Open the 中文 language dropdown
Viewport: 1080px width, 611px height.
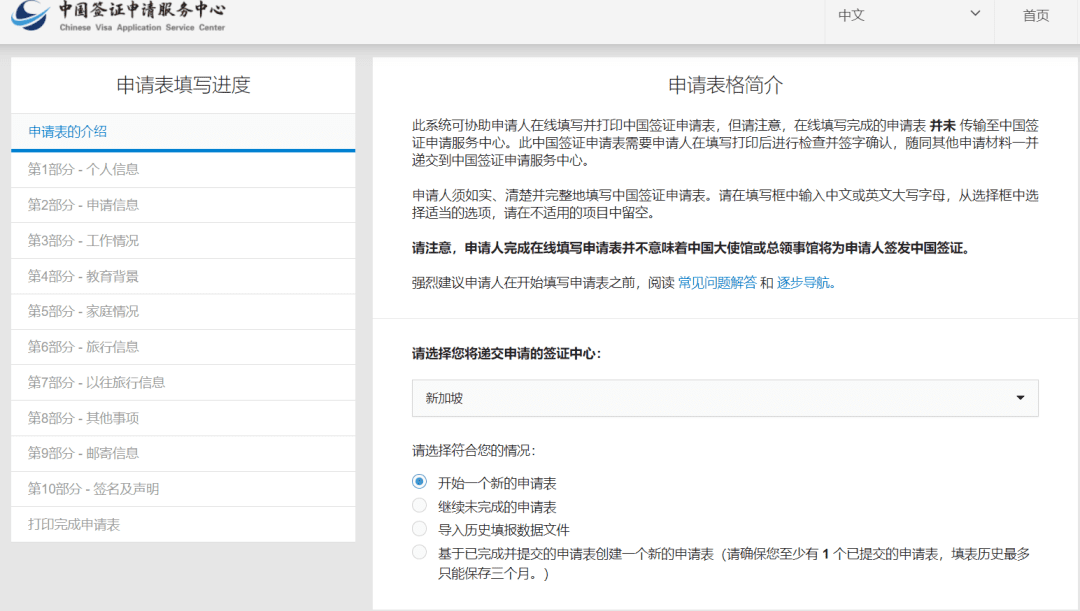(x=908, y=16)
